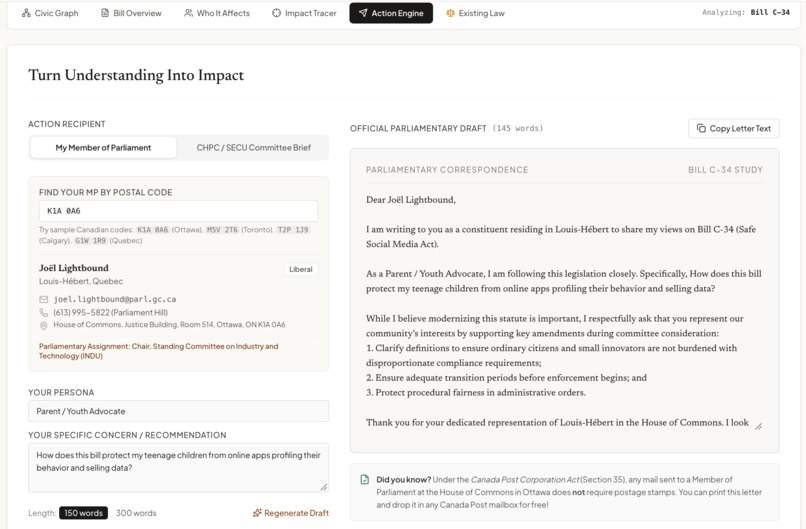Click the Dear Joël Lightbound salutation
This screenshot has width=806, height=529.
tap(411, 200)
